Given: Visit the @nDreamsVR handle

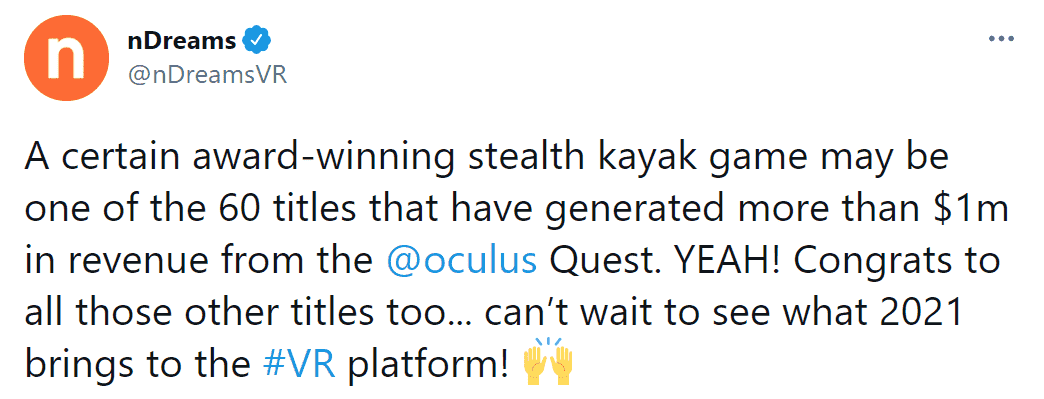Looking at the screenshot, I should coord(206,75).
